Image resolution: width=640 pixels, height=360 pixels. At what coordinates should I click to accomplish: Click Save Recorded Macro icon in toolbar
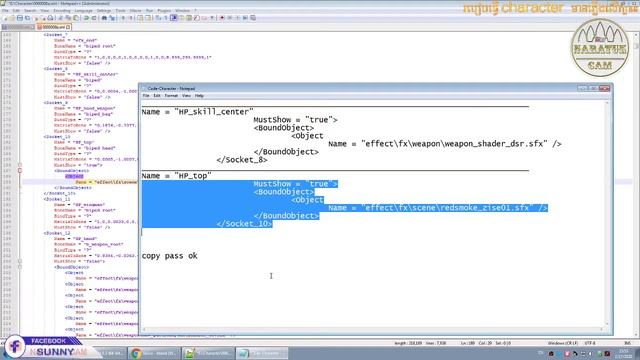(x=253, y=18)
